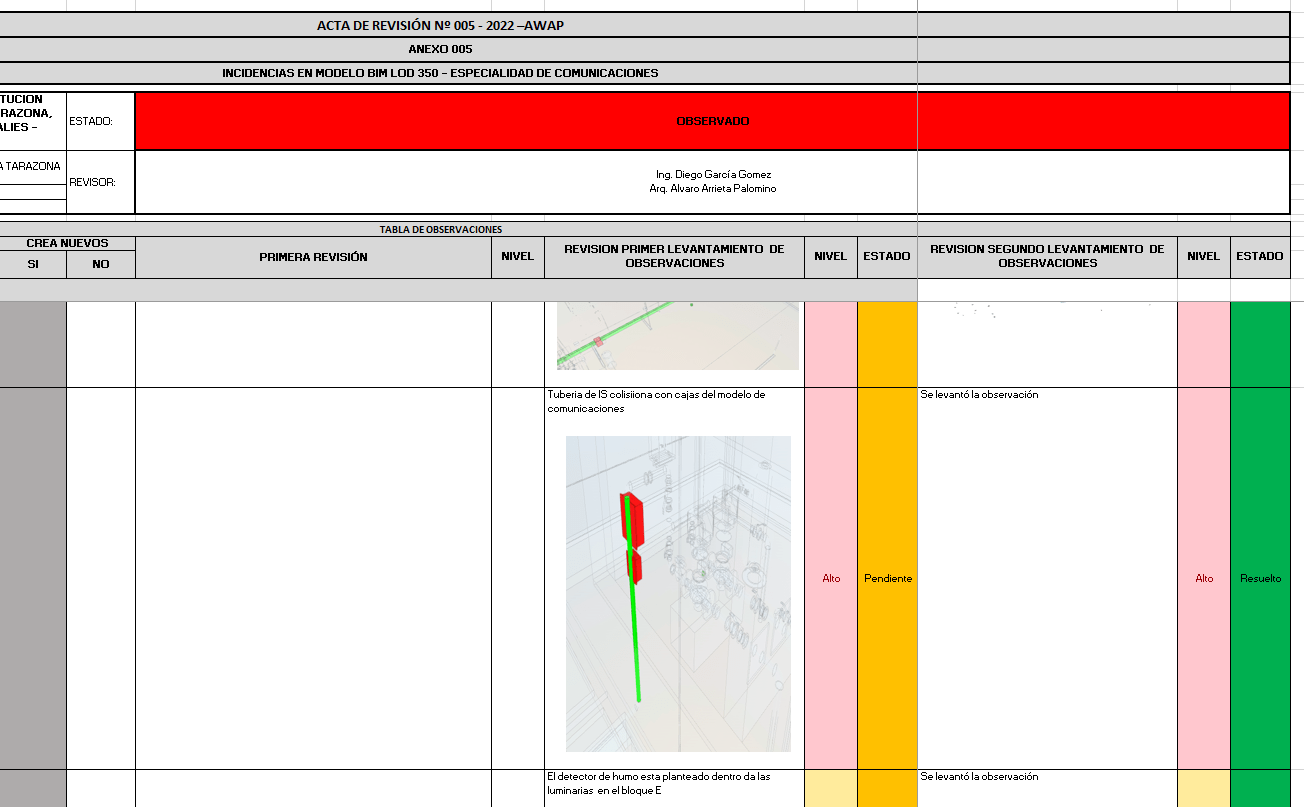
Task: Select the ANEXO 005 cell
Action: pos(440,49)
